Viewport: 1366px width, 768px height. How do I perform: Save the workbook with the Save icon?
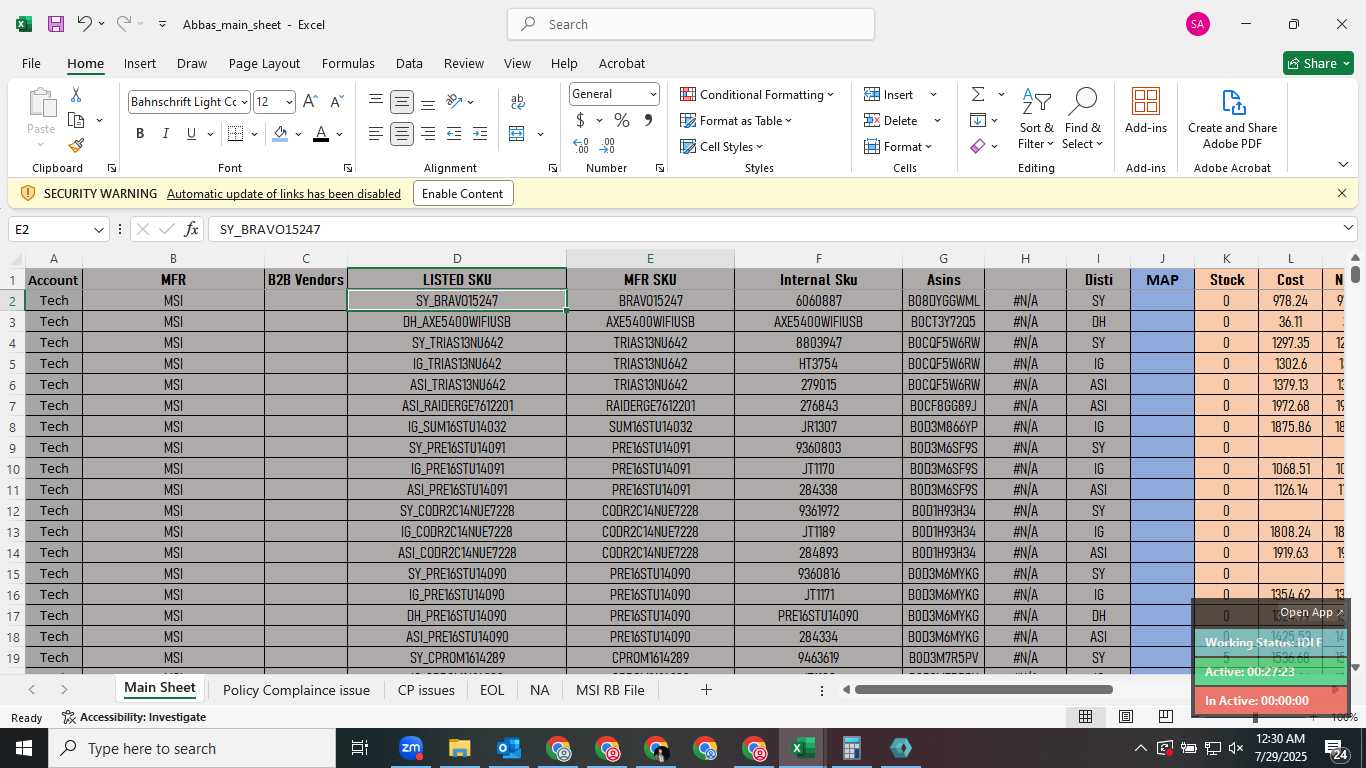[56, 24]
